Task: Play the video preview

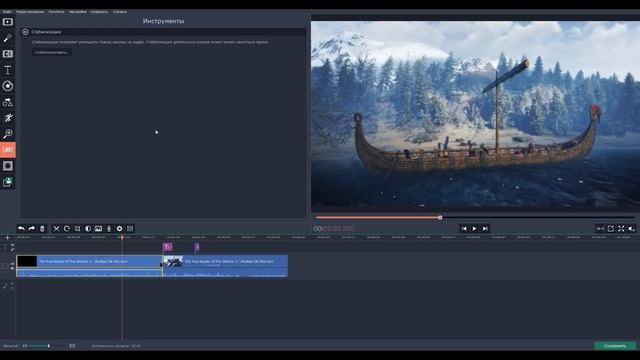Action: pyautogui.click(x=474, y=229)
